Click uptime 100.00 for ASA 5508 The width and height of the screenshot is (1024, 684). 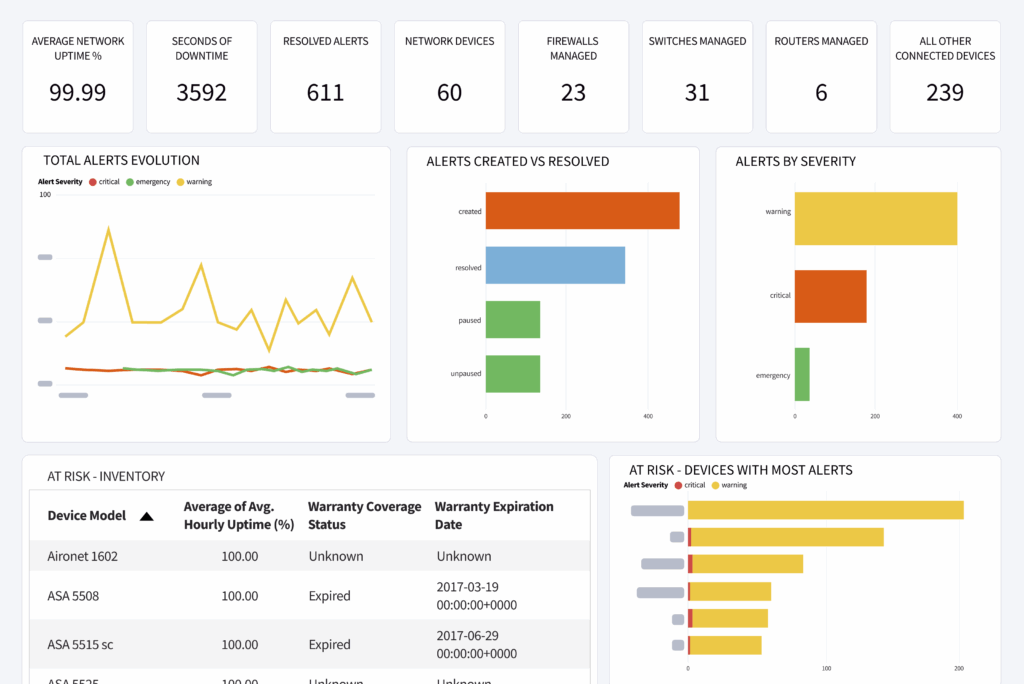pos(240,596)
